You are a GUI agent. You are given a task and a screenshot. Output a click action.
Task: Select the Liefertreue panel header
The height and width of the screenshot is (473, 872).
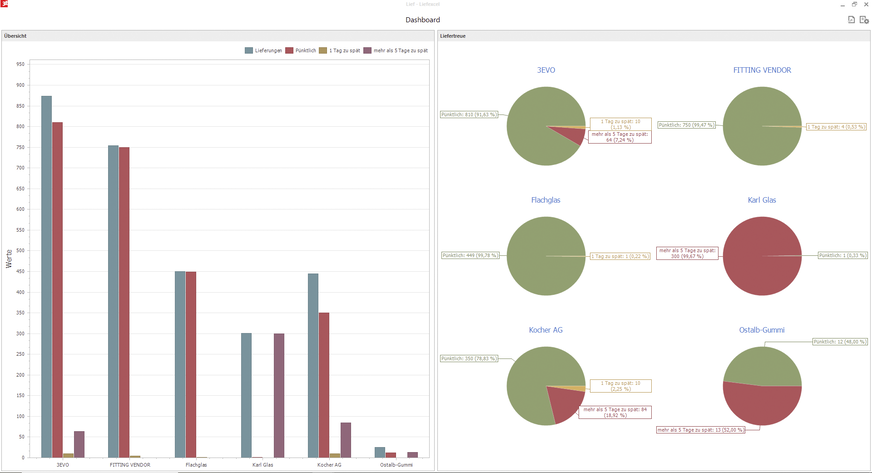452,36
